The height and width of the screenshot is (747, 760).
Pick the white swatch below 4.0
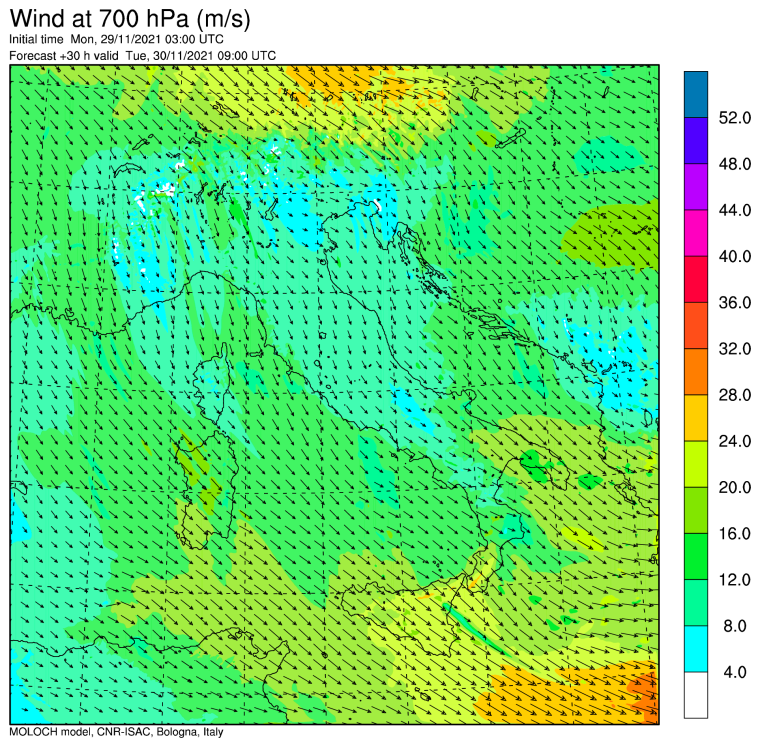coord(696,695)
